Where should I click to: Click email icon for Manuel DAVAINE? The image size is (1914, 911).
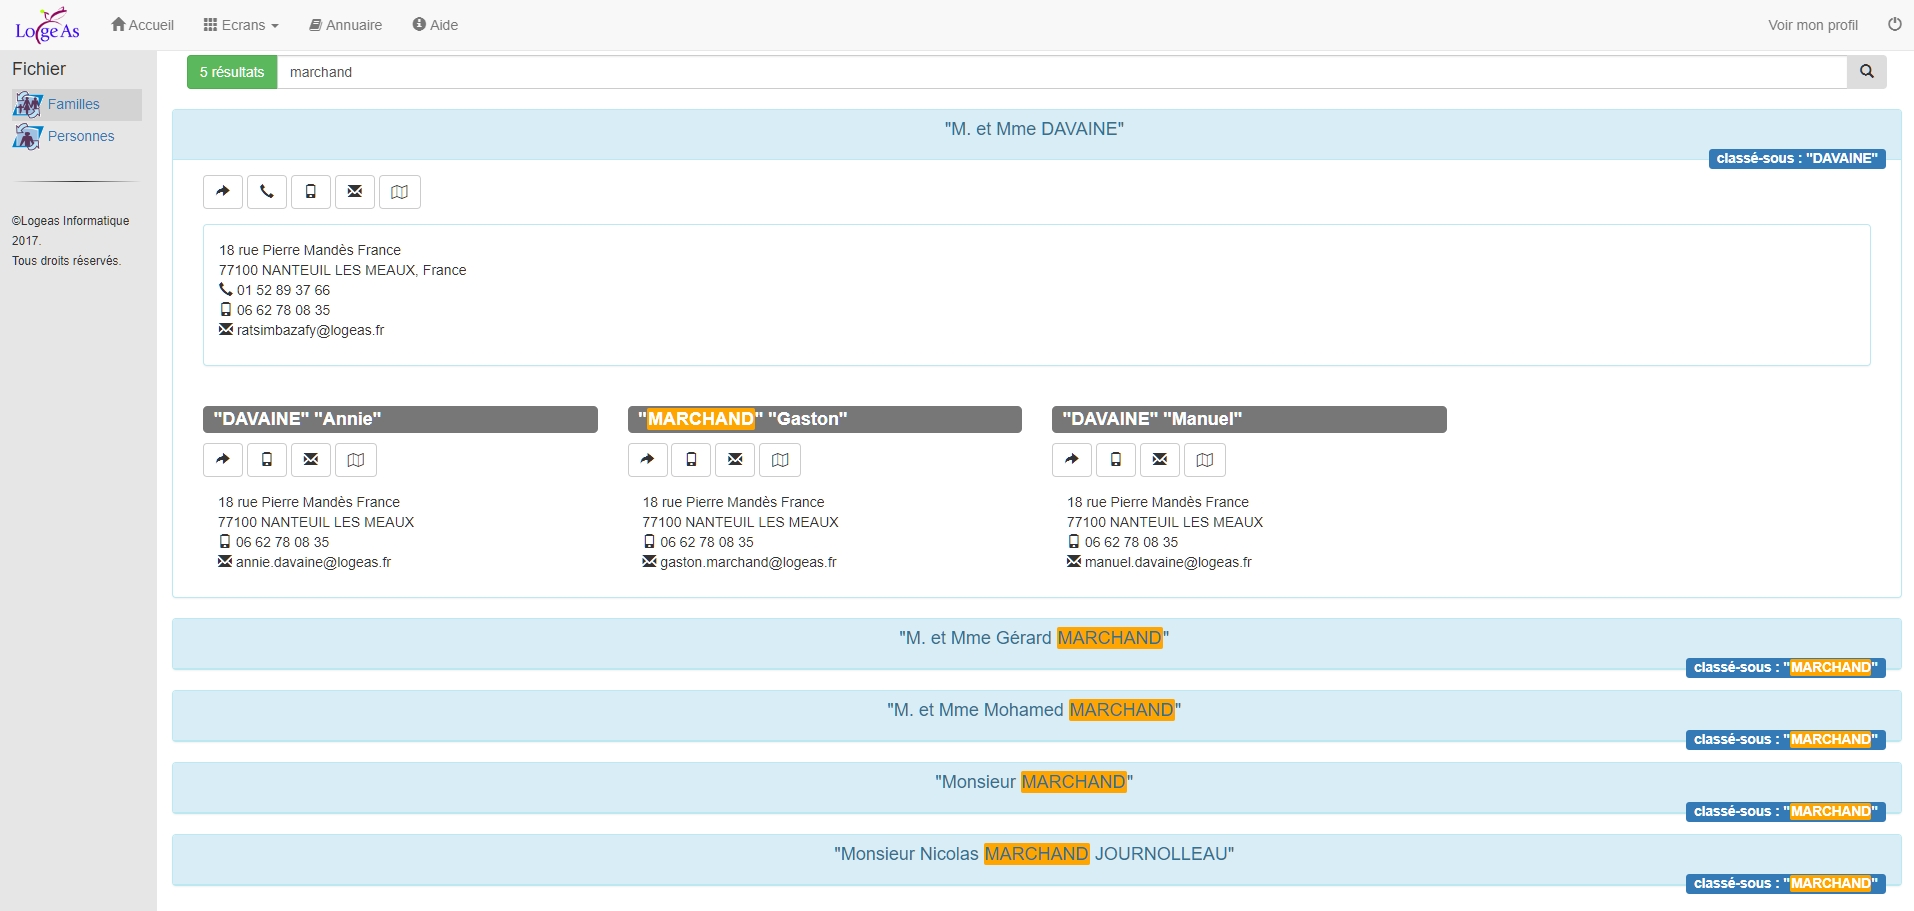pos(1160,460)
